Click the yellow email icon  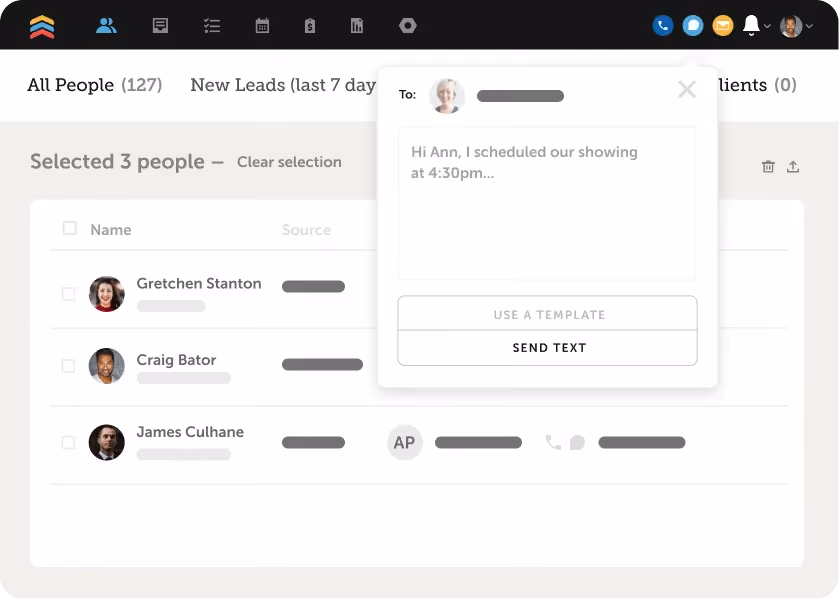(x=723, y=25)
